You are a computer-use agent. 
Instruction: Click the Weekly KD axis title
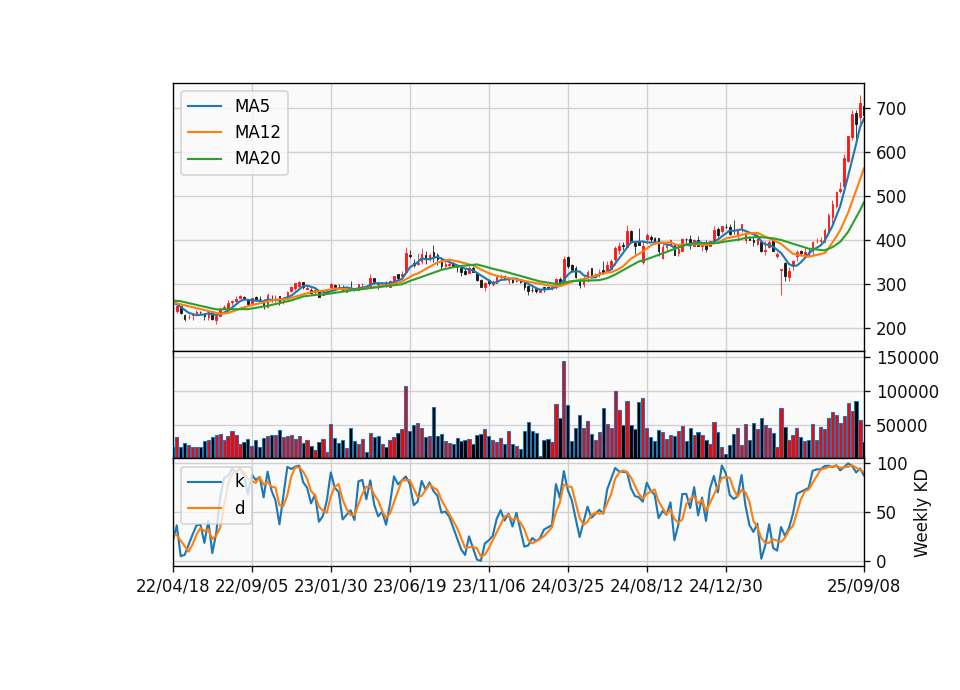coord(921,513)
